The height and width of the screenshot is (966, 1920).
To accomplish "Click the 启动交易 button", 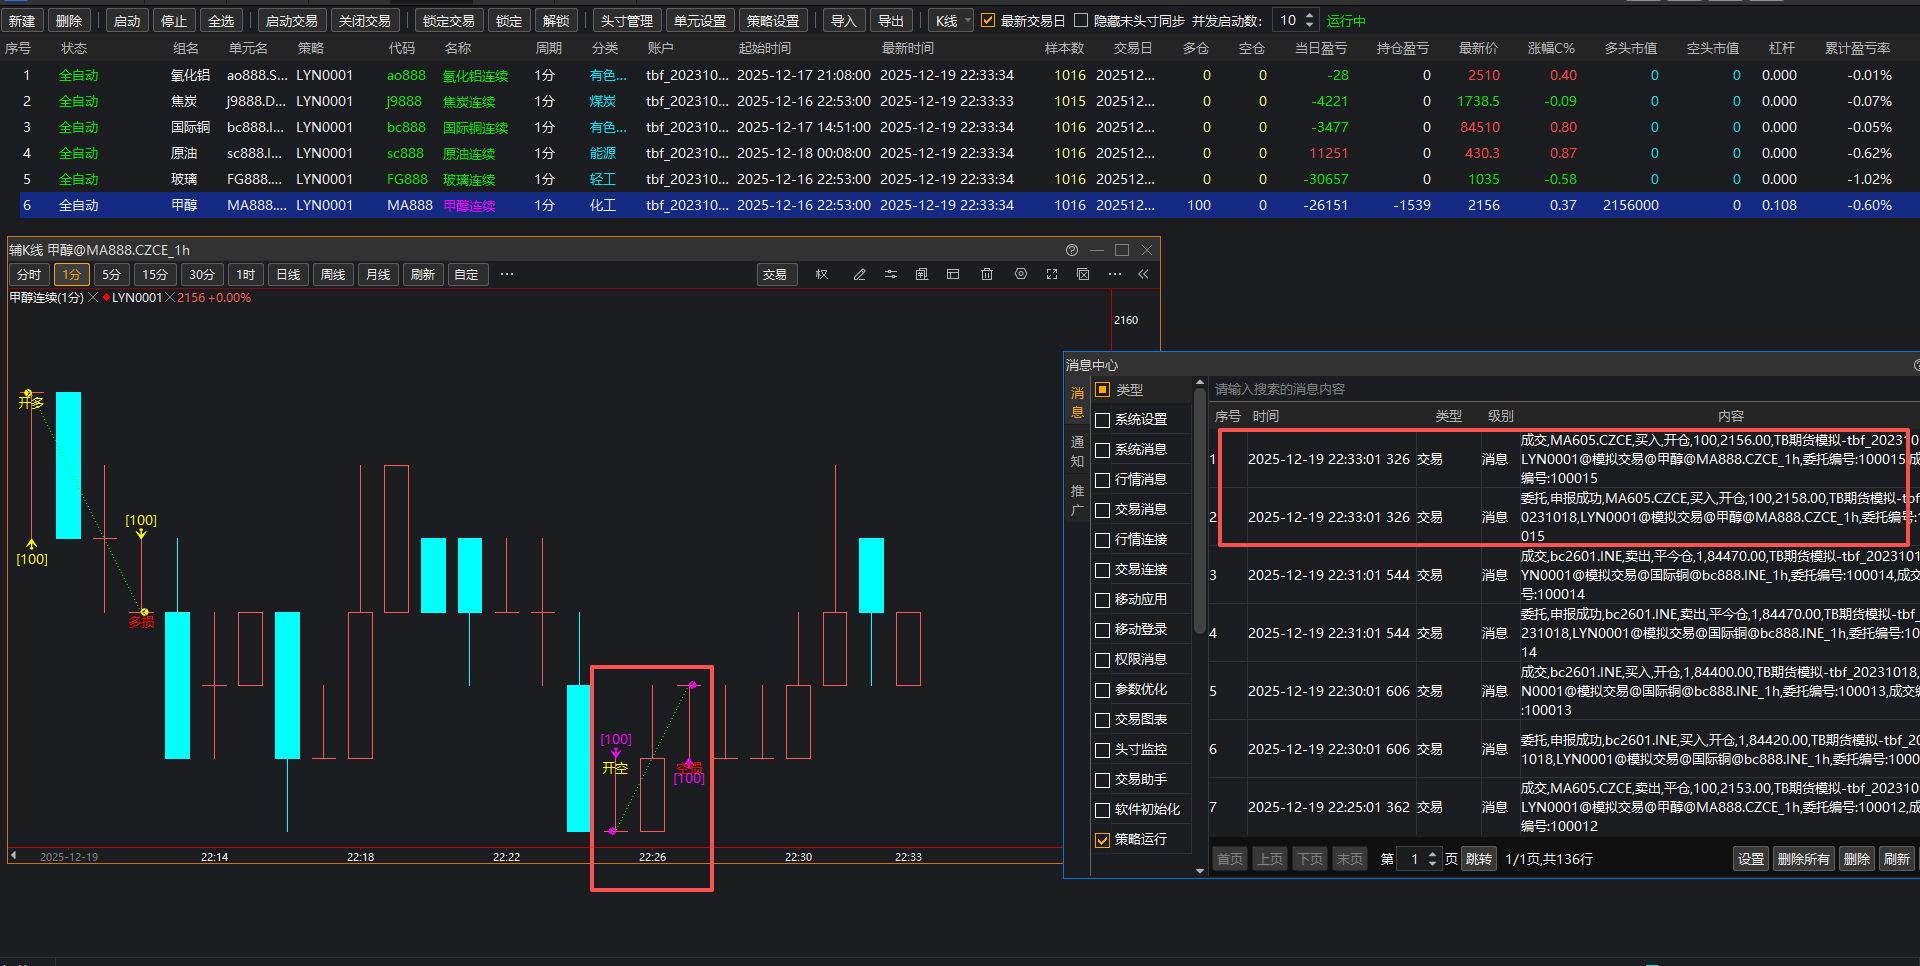I will [x=291, y=21].
